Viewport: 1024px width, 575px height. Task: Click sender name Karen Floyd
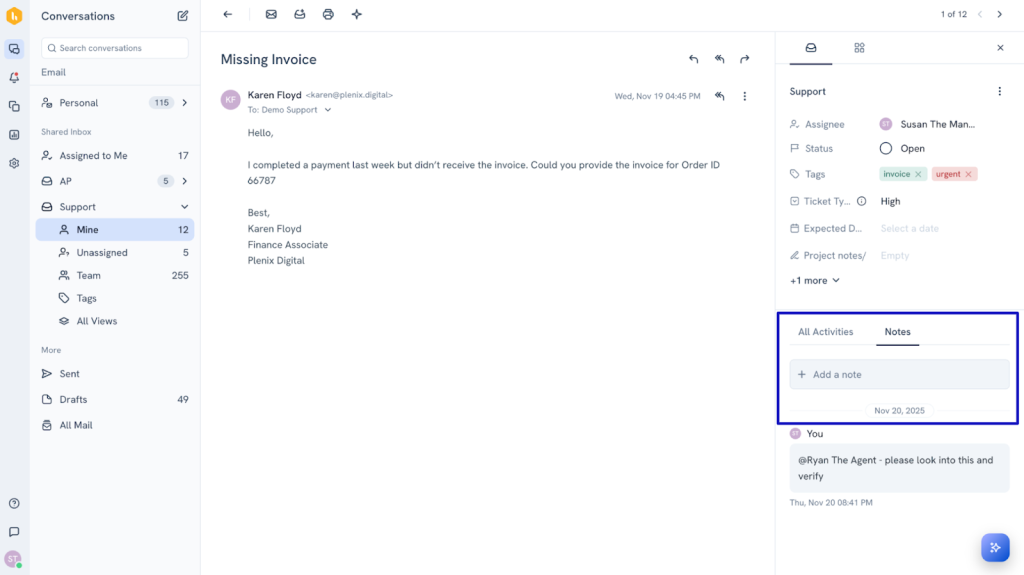point(274,95)
